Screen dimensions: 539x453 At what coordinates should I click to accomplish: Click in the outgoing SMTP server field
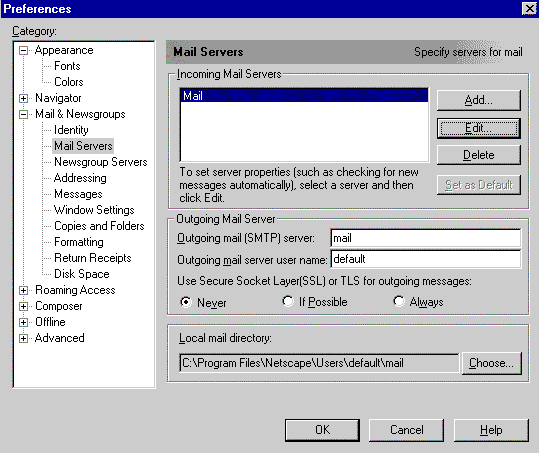(426, 238)
